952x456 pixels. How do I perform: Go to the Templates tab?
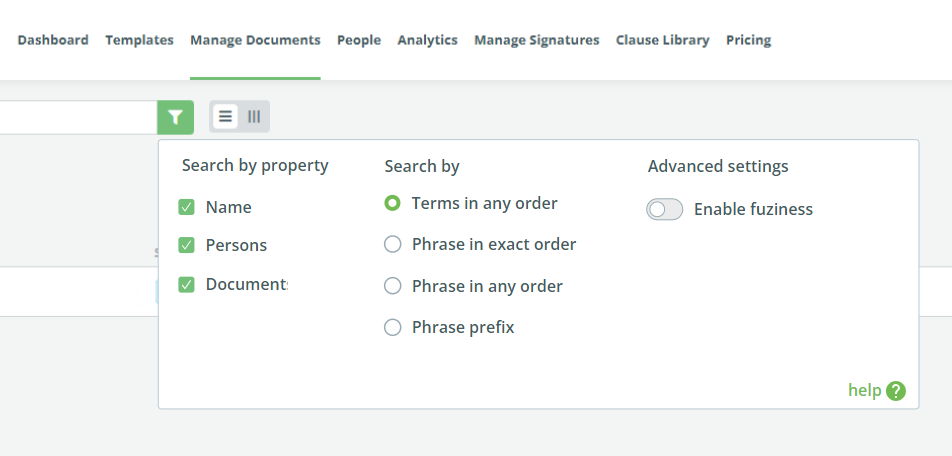pos(140,40)
